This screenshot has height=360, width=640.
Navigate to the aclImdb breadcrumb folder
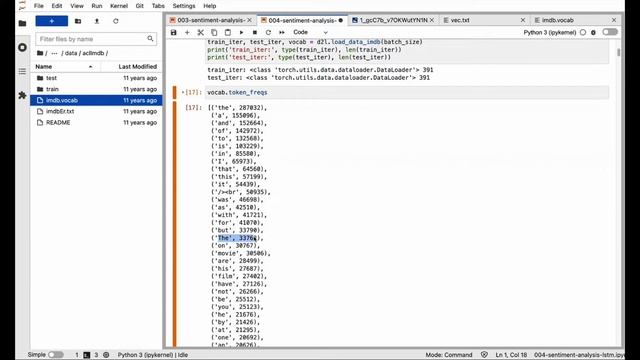coord(93,53)
